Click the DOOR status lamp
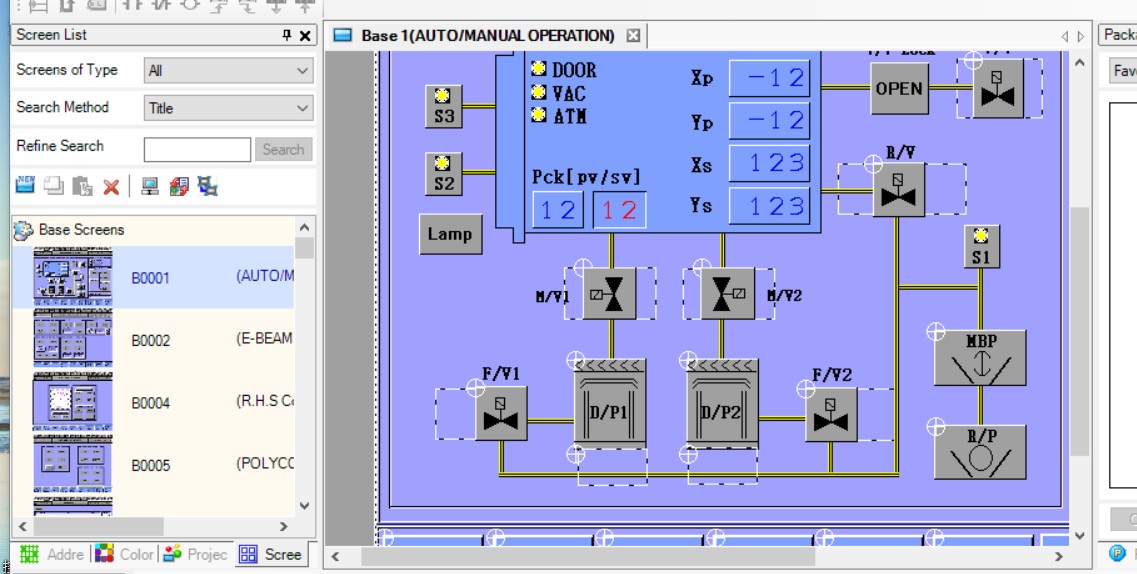This screenshot has width=1137, height=574. click(x=539, y=69)
